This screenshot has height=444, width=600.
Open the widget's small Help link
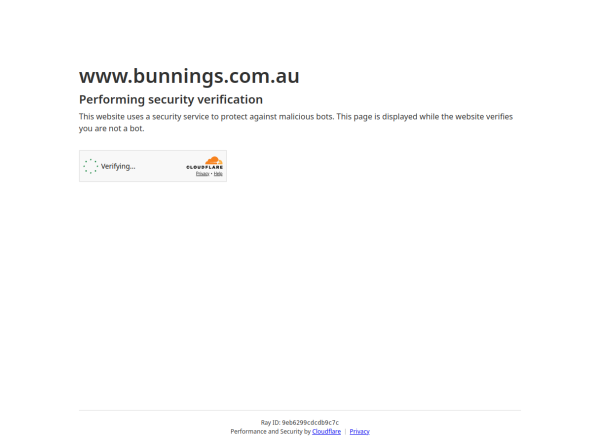[218, 174]
